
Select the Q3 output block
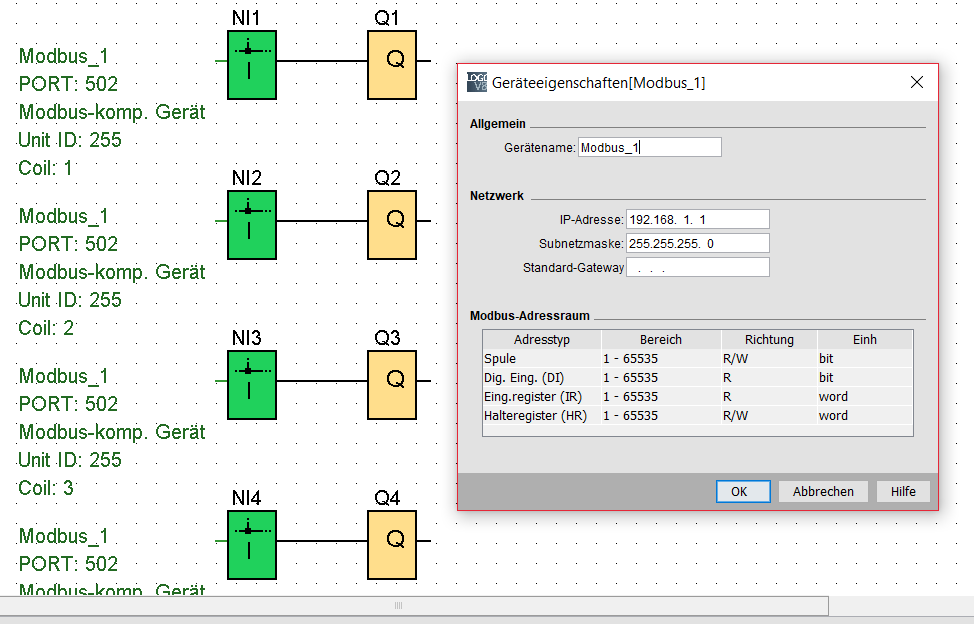pos(392,385)
